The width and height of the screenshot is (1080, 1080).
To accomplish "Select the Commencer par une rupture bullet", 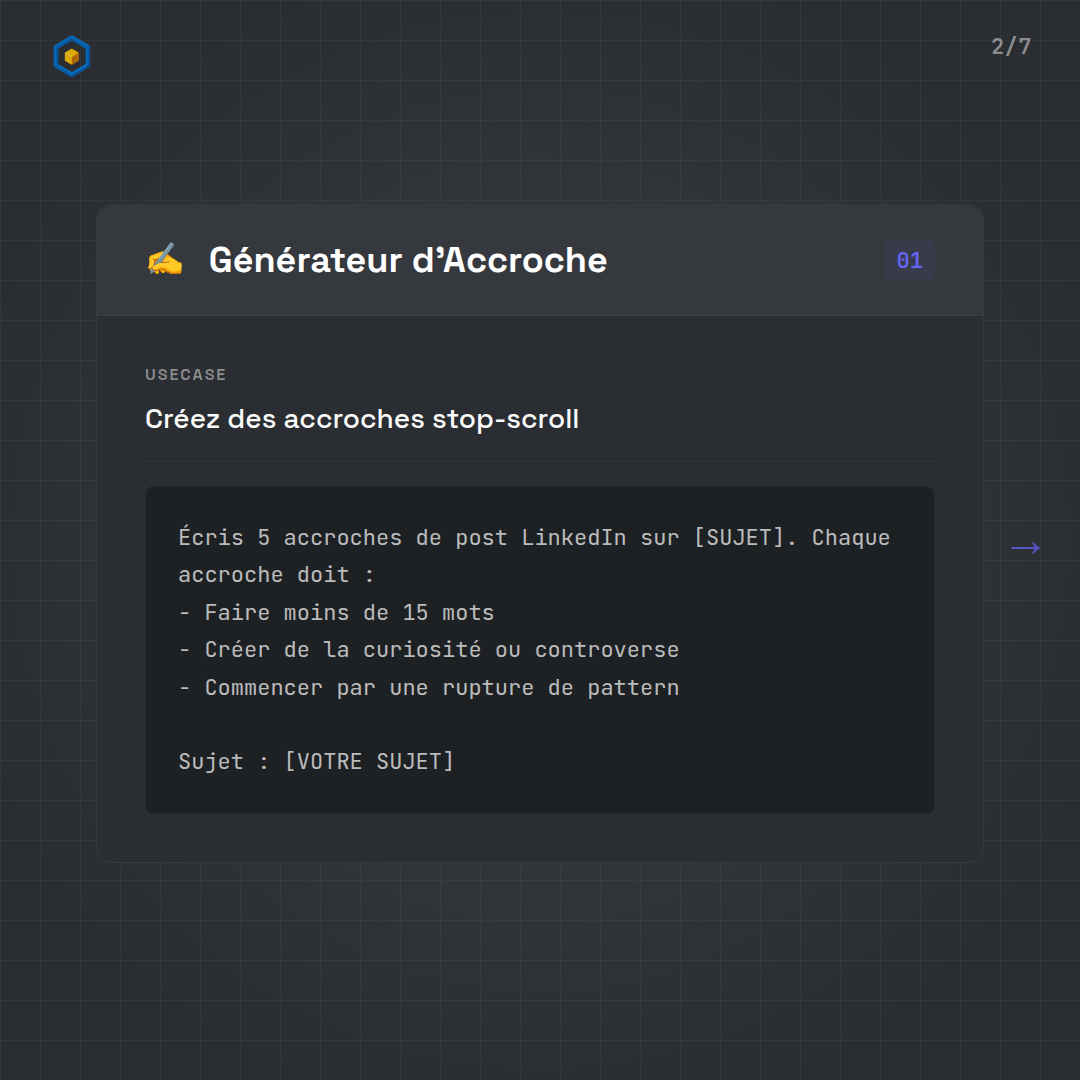I will pyautogui.click(x=428, y=687).
